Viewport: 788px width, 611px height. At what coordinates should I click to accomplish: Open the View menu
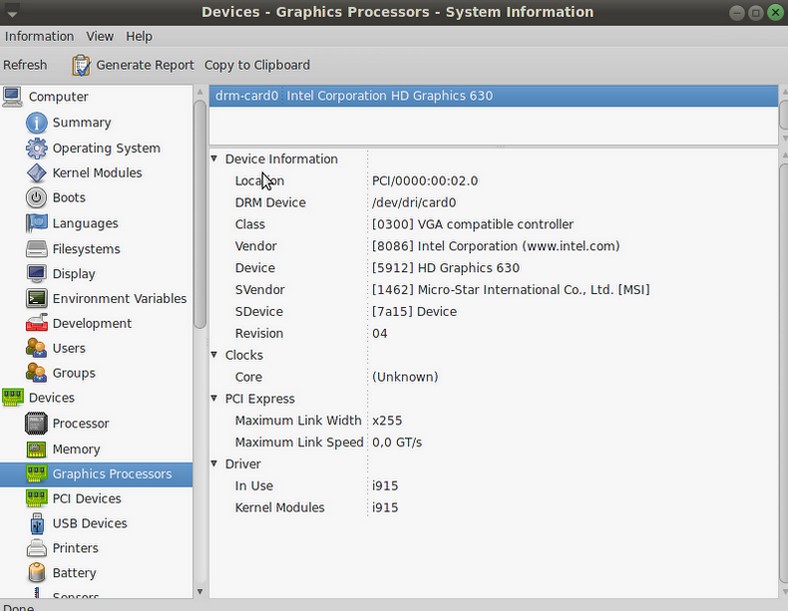coord(100,36)
